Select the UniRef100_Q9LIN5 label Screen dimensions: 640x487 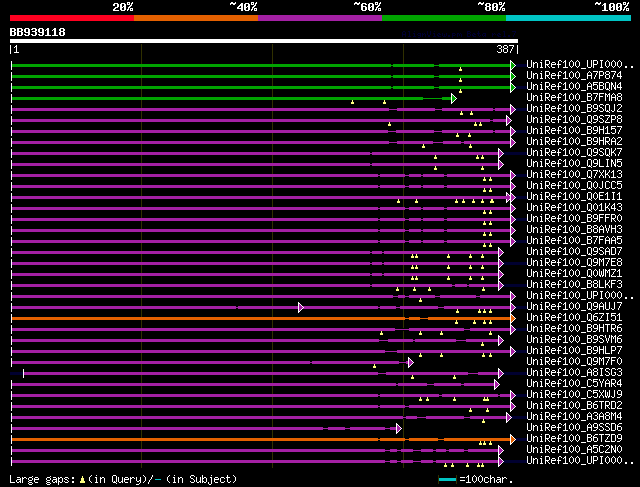click(x=574, y=164)
